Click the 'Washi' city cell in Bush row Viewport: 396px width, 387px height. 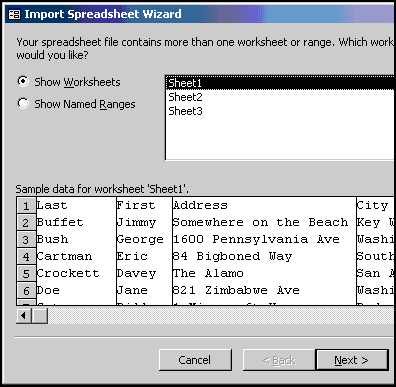(375, 239)
